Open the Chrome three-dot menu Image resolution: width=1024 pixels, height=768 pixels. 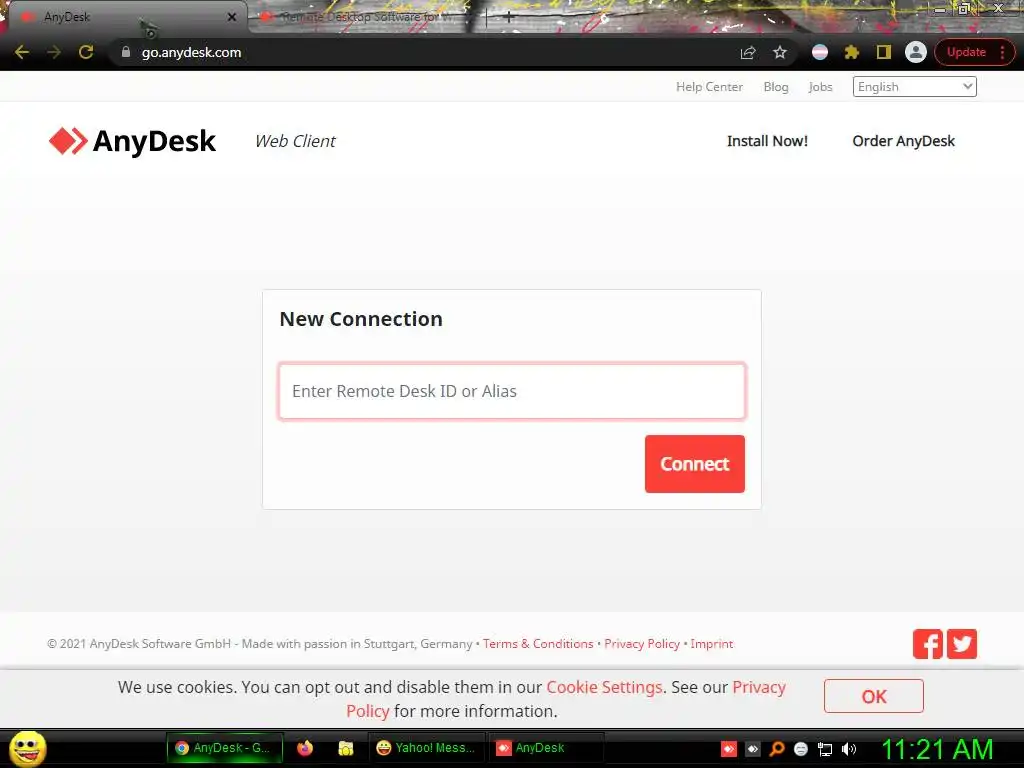click(1002, 52)
